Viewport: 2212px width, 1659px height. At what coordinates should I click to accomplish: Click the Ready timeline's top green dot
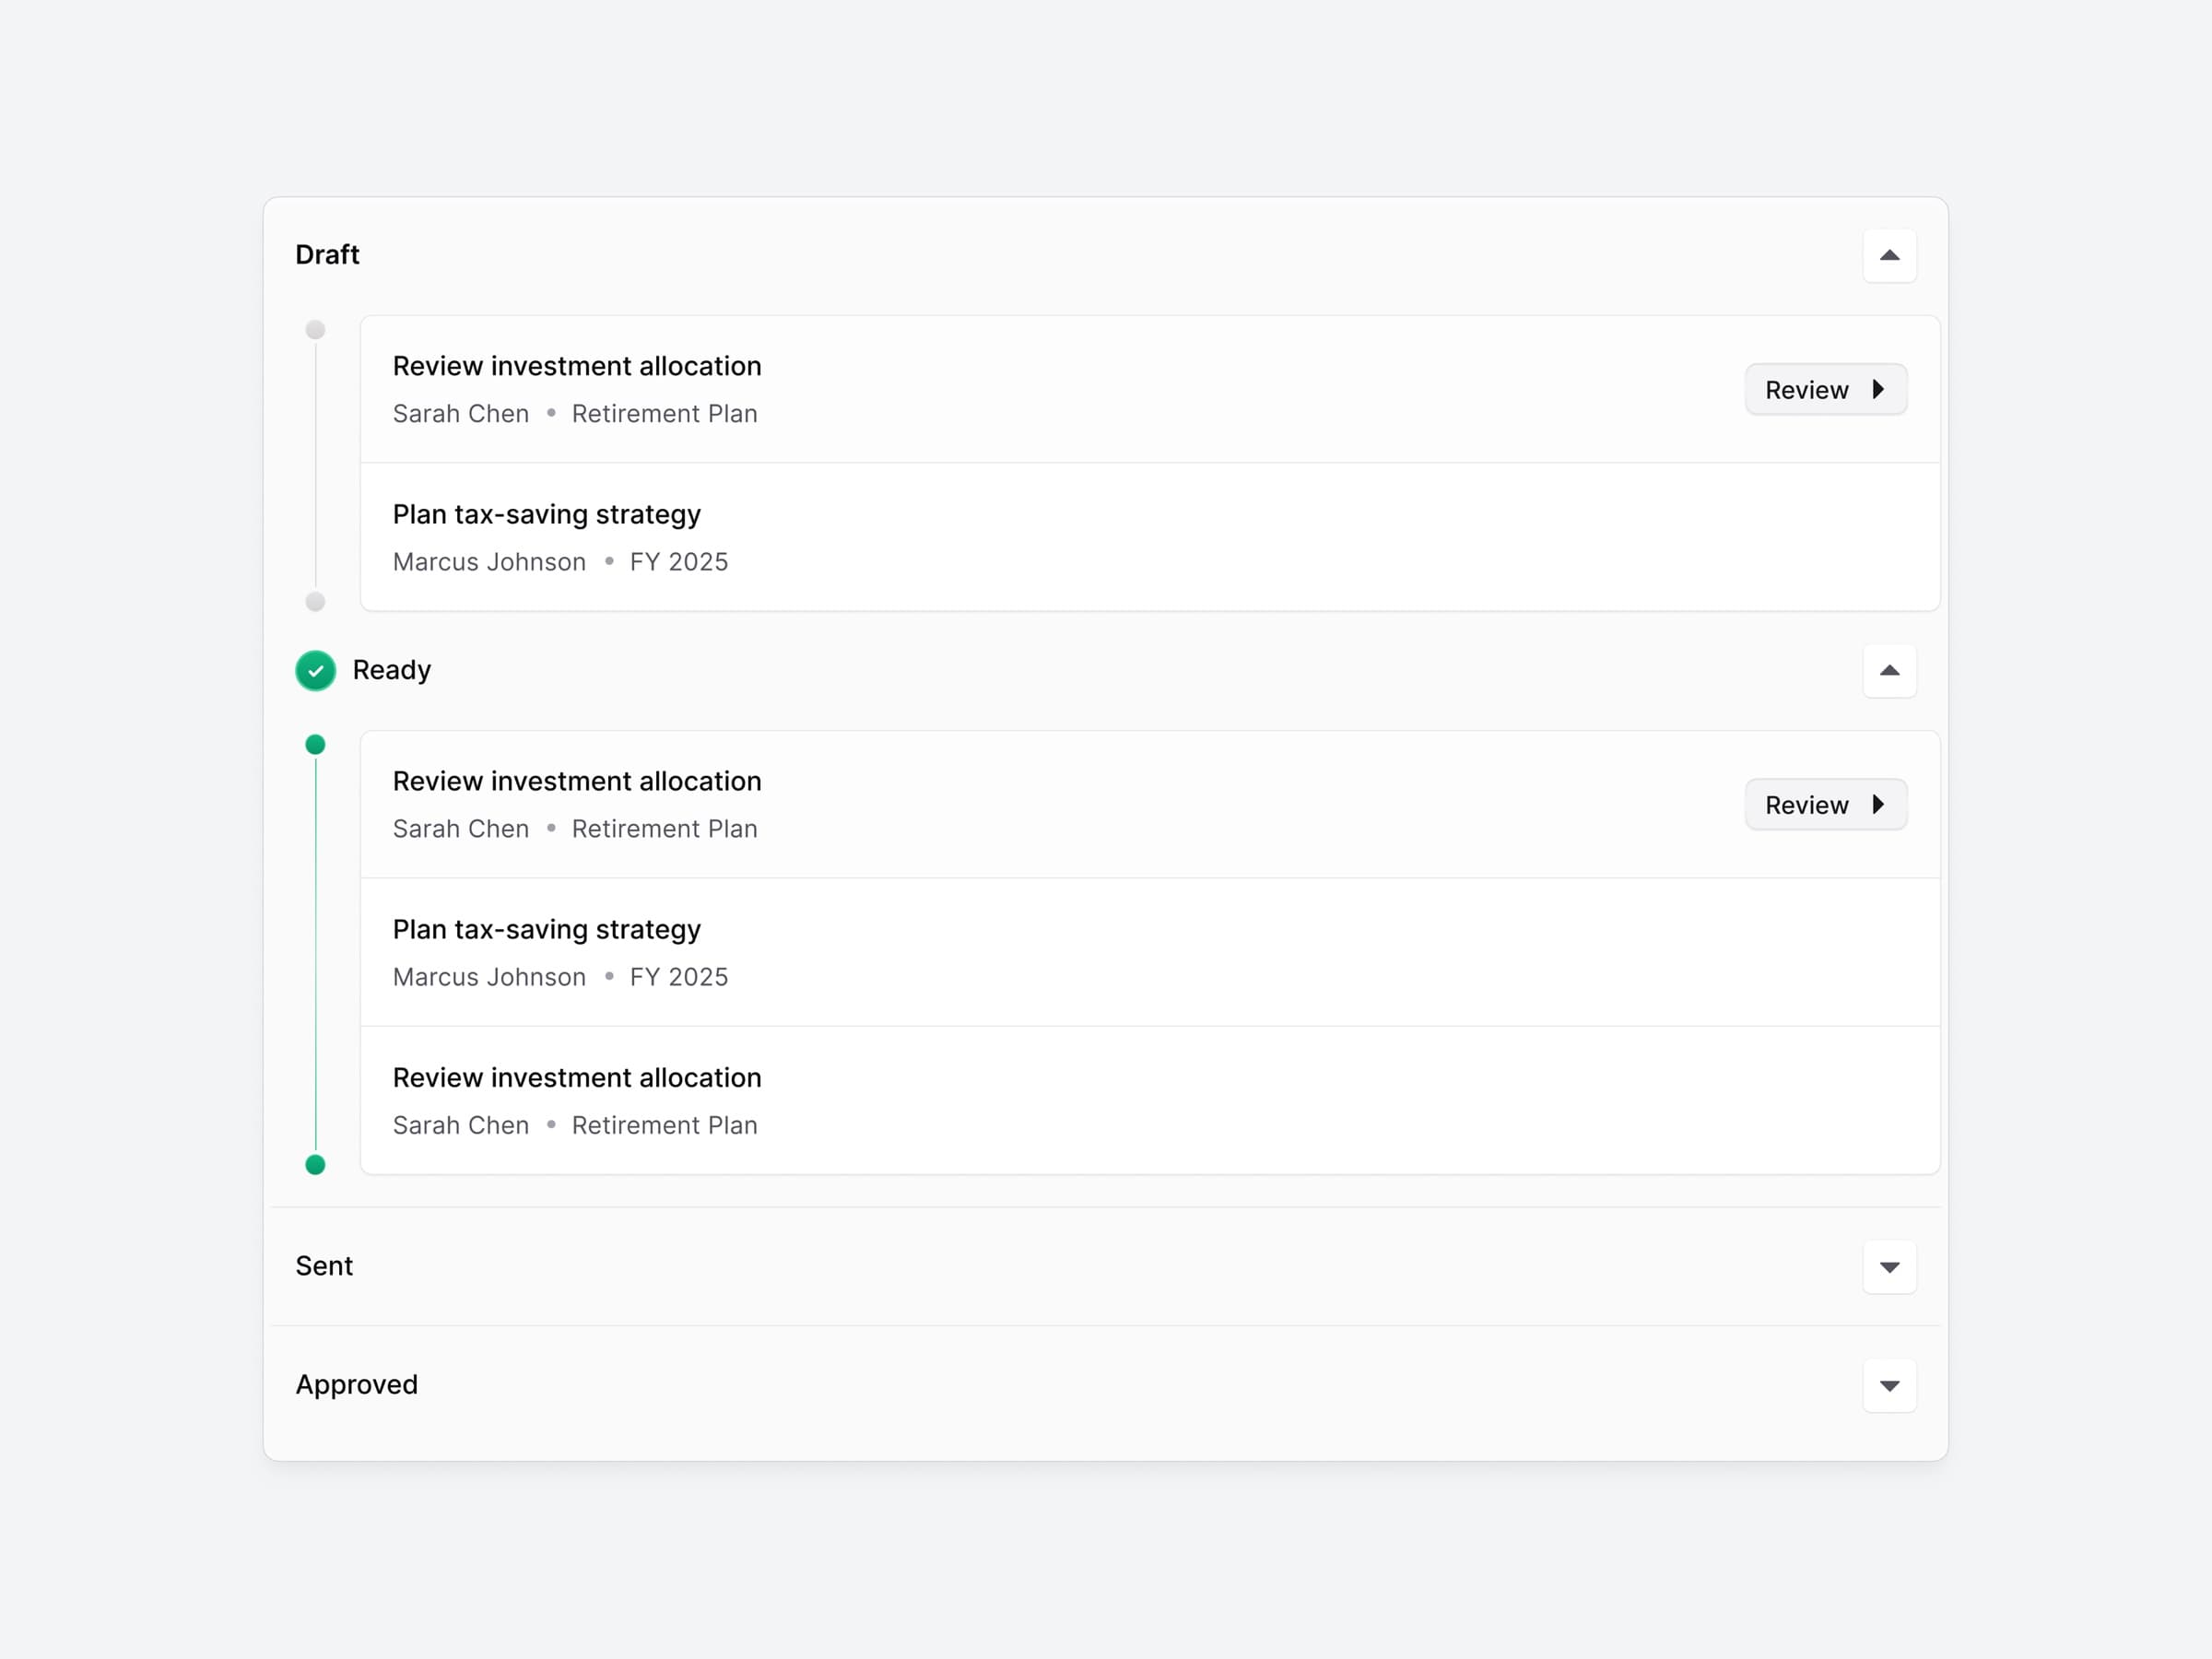(x=315, y=744)
